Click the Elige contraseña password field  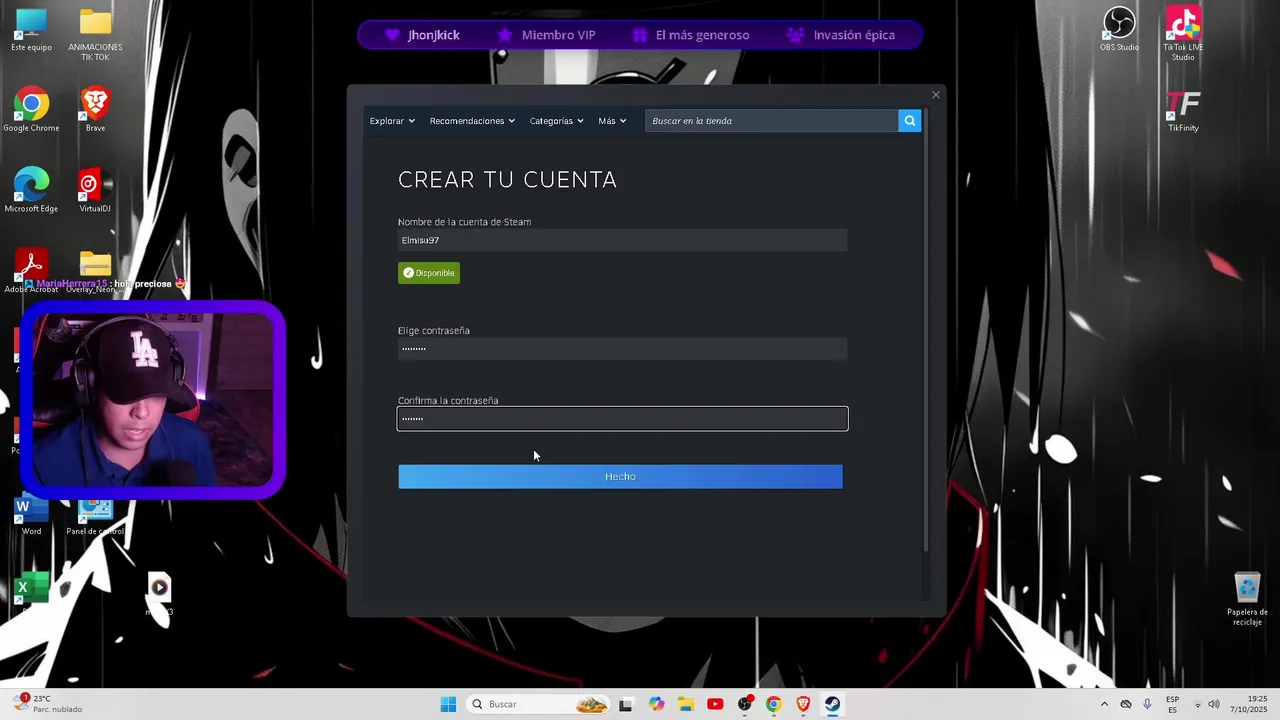(622, 348)
